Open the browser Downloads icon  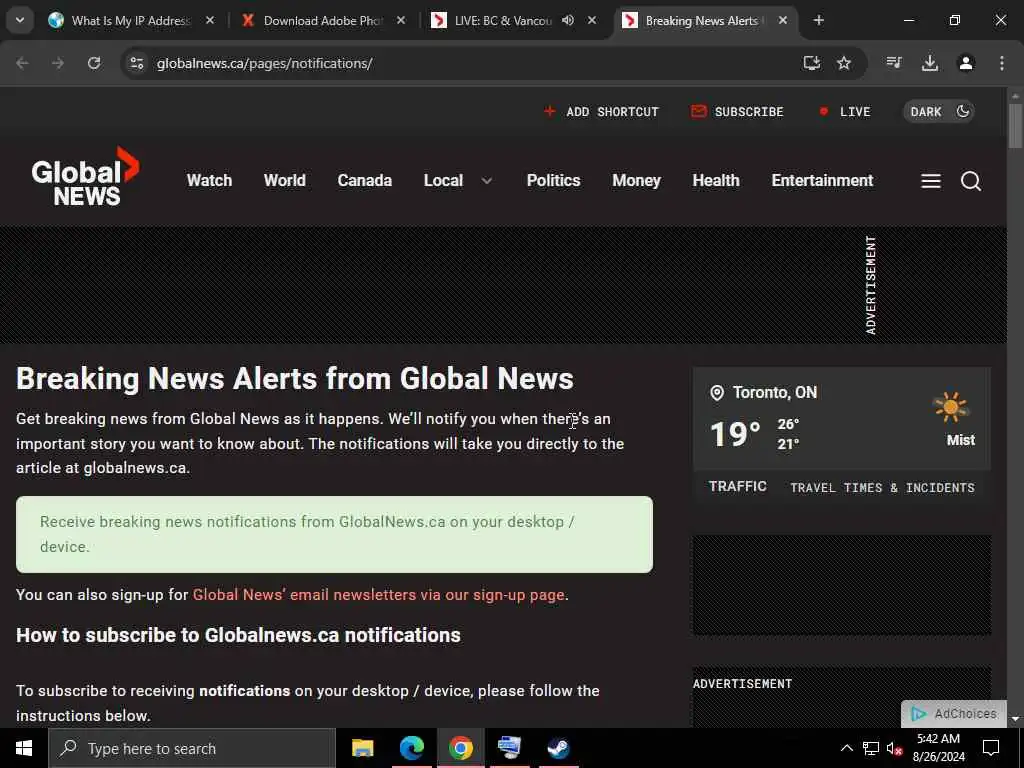930,63
